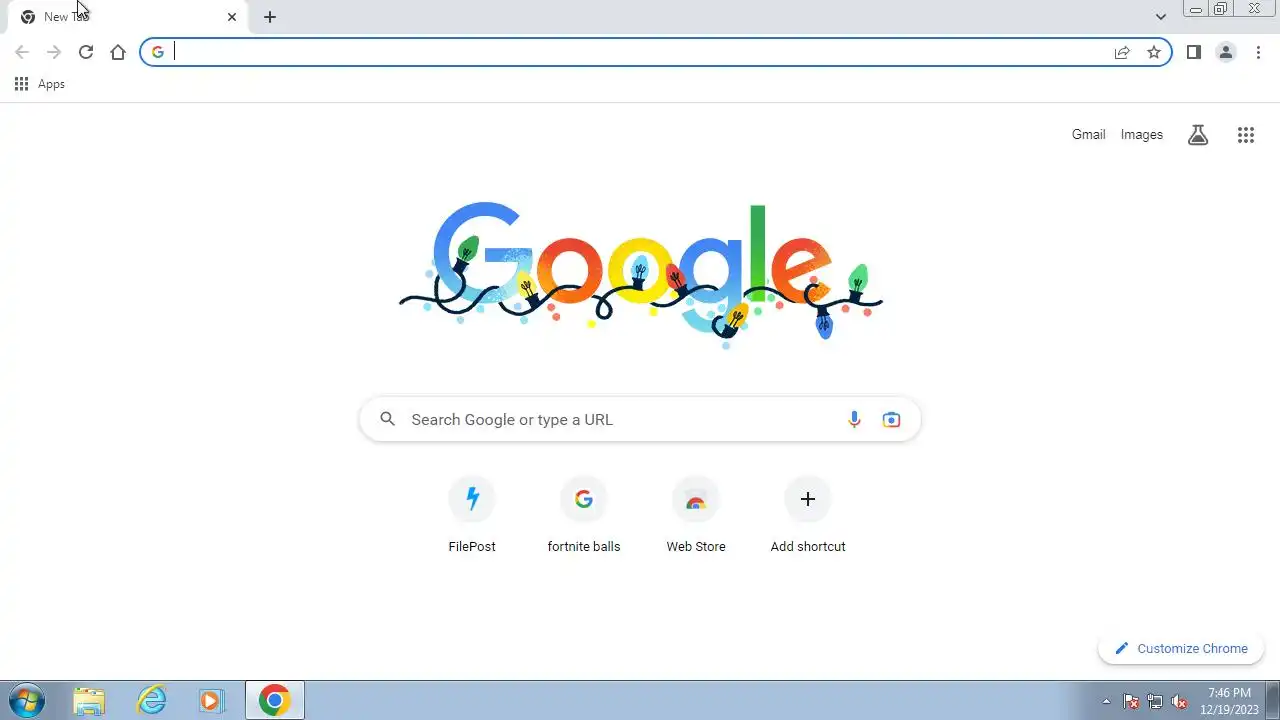Screen dimensions: 1280x720
Task: Open the fortnite balls shortcut
Action: pos(584,515)
